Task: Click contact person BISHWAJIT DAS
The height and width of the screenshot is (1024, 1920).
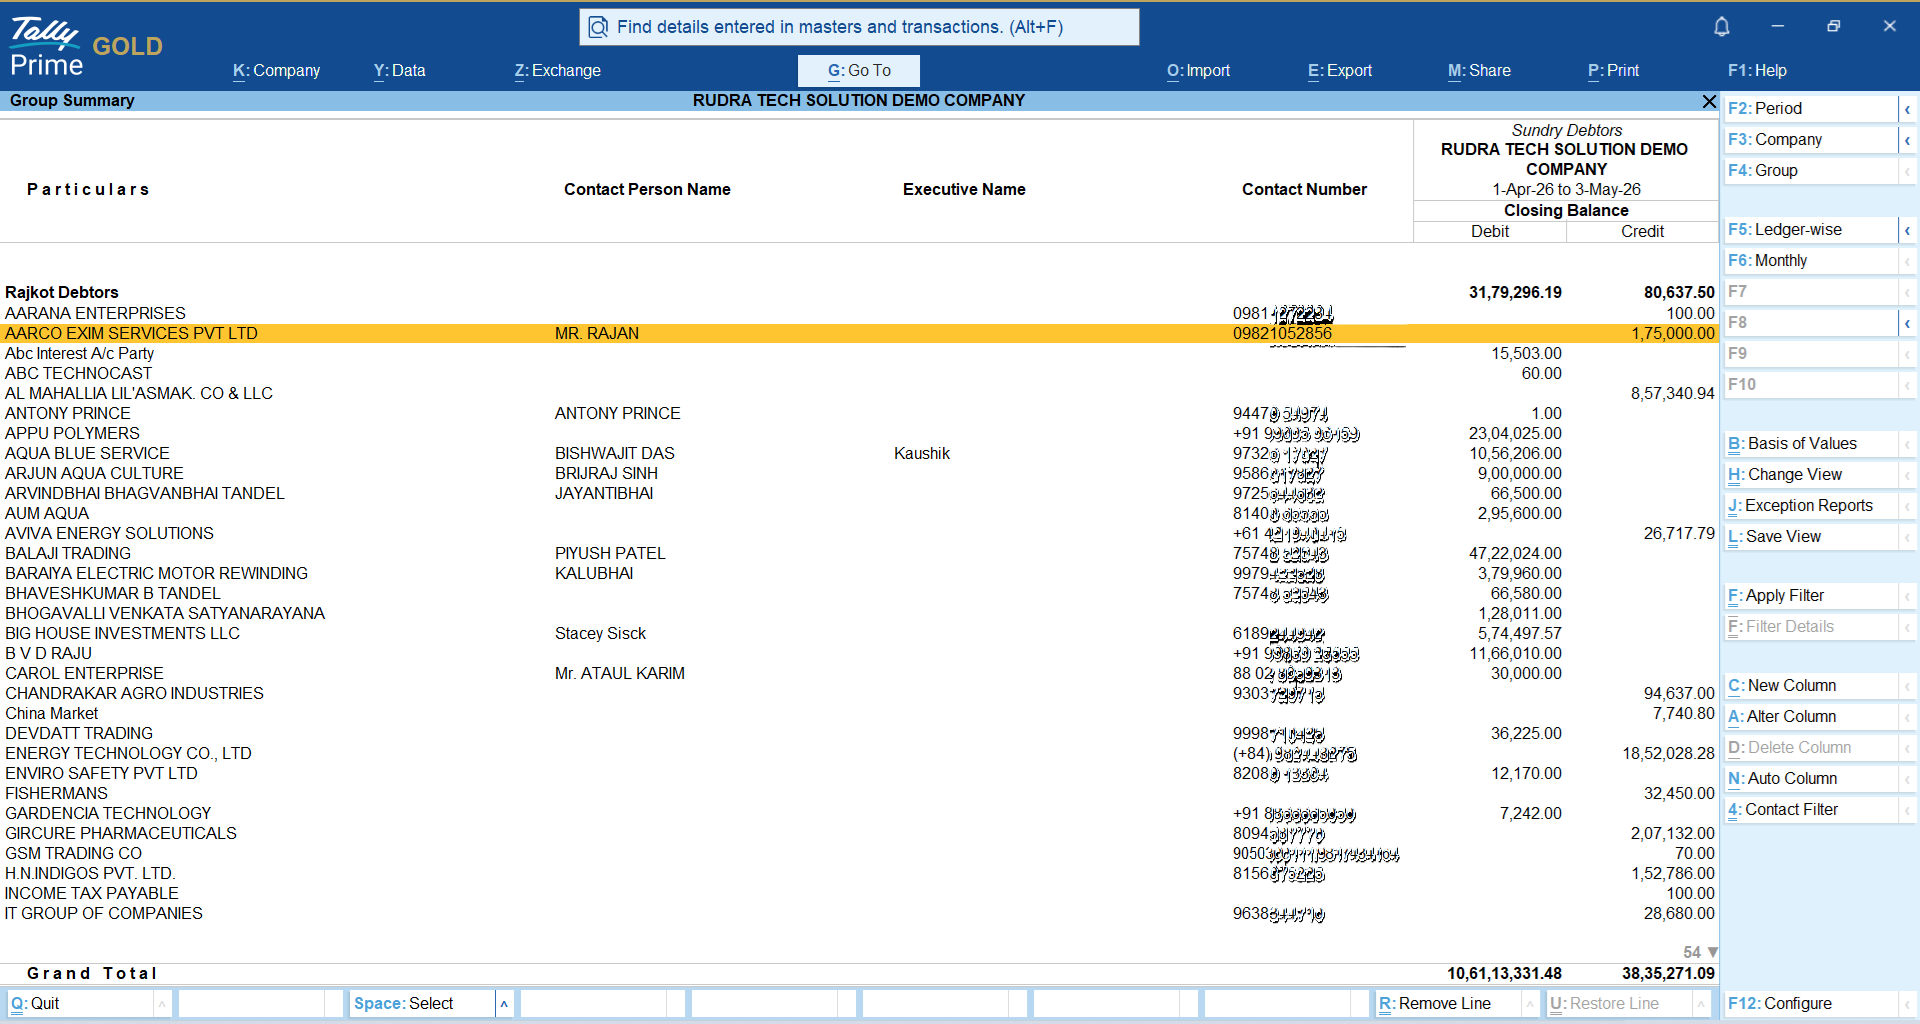Action: 615,454
